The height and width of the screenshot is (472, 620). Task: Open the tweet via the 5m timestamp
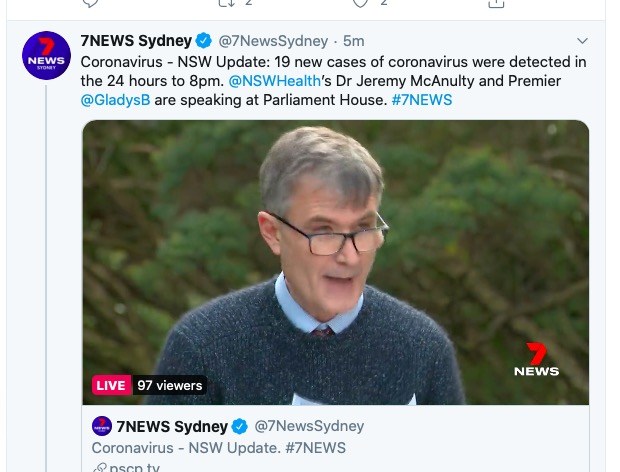tap(353, 41)
